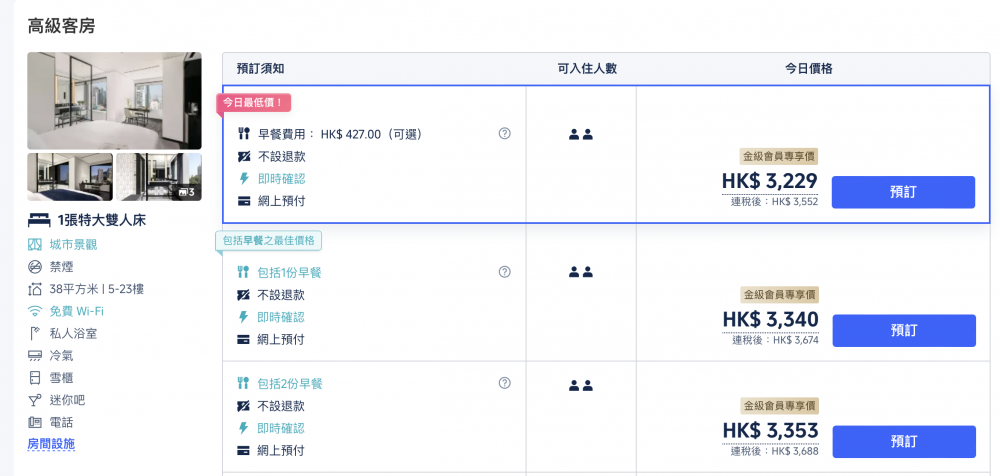Book the HK$ 3,340 rate with 預訂
The height and width of the screenshot is (476, 1000).
pyautogui.click(x=904, y=331)
